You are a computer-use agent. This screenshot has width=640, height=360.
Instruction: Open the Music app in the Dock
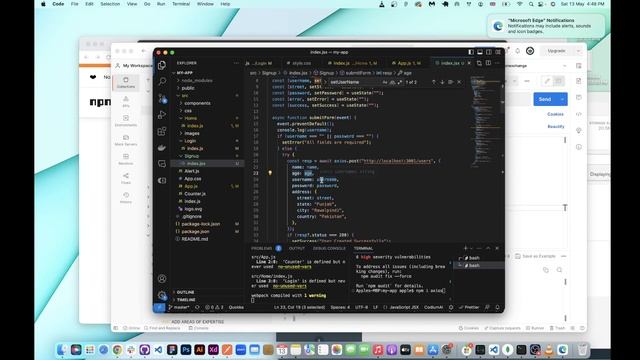(x=378, y=349)
